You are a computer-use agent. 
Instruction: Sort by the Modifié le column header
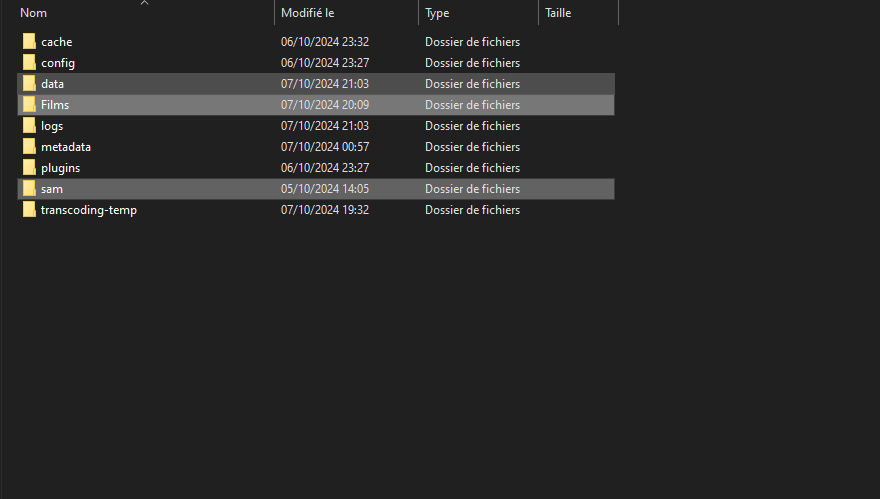point(308,13)
